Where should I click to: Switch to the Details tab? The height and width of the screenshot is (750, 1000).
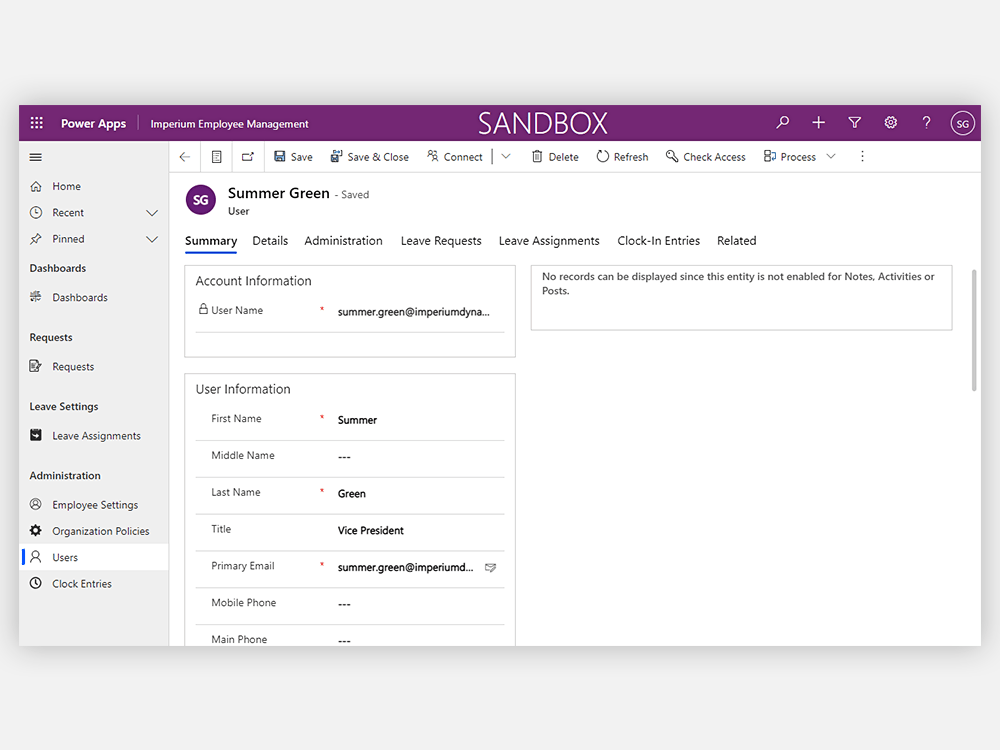(270, 241)
